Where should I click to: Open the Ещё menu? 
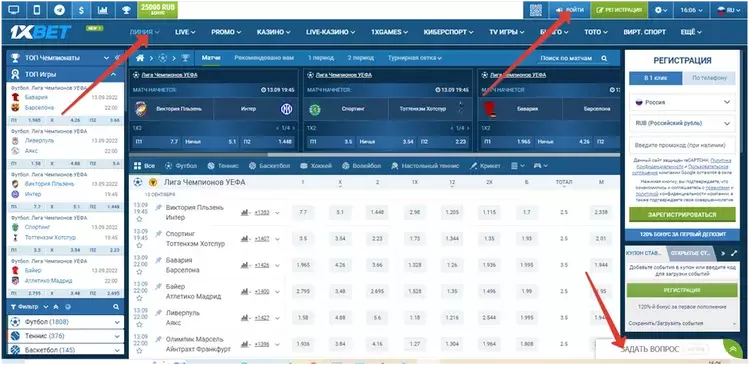pos(691,32)
